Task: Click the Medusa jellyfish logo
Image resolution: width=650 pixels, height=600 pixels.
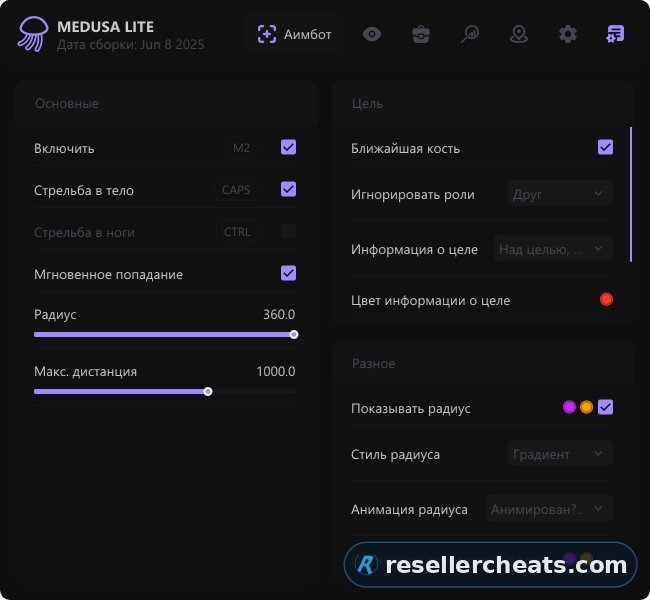Action: 32,34
